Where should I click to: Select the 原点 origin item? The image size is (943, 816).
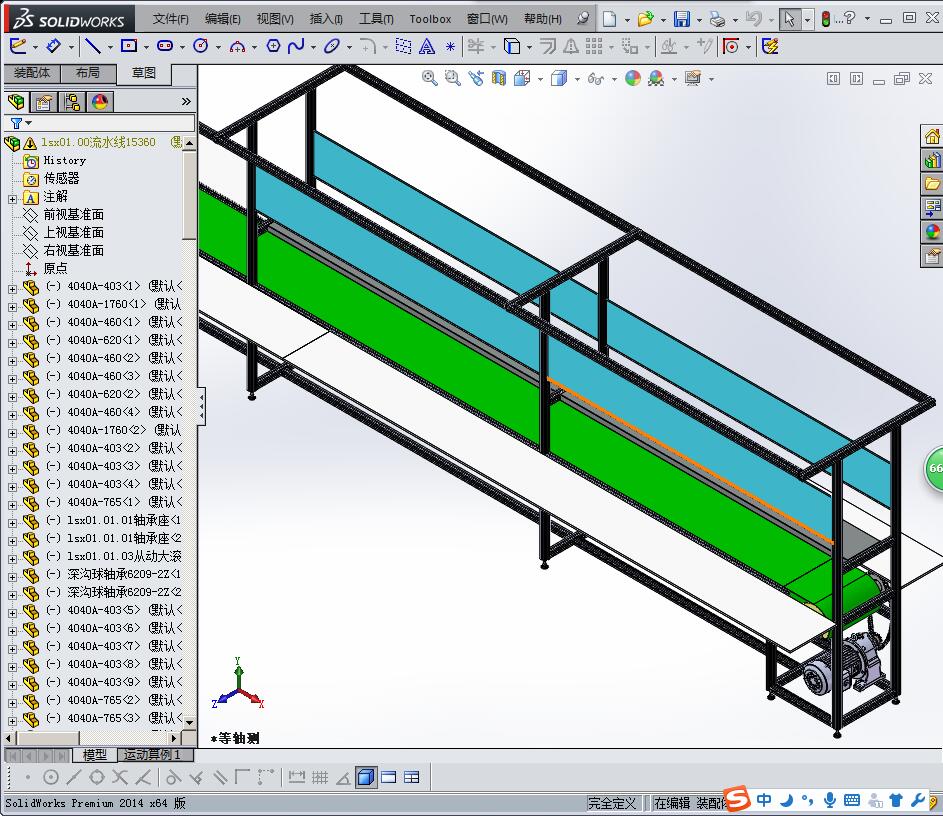[55, 268]
